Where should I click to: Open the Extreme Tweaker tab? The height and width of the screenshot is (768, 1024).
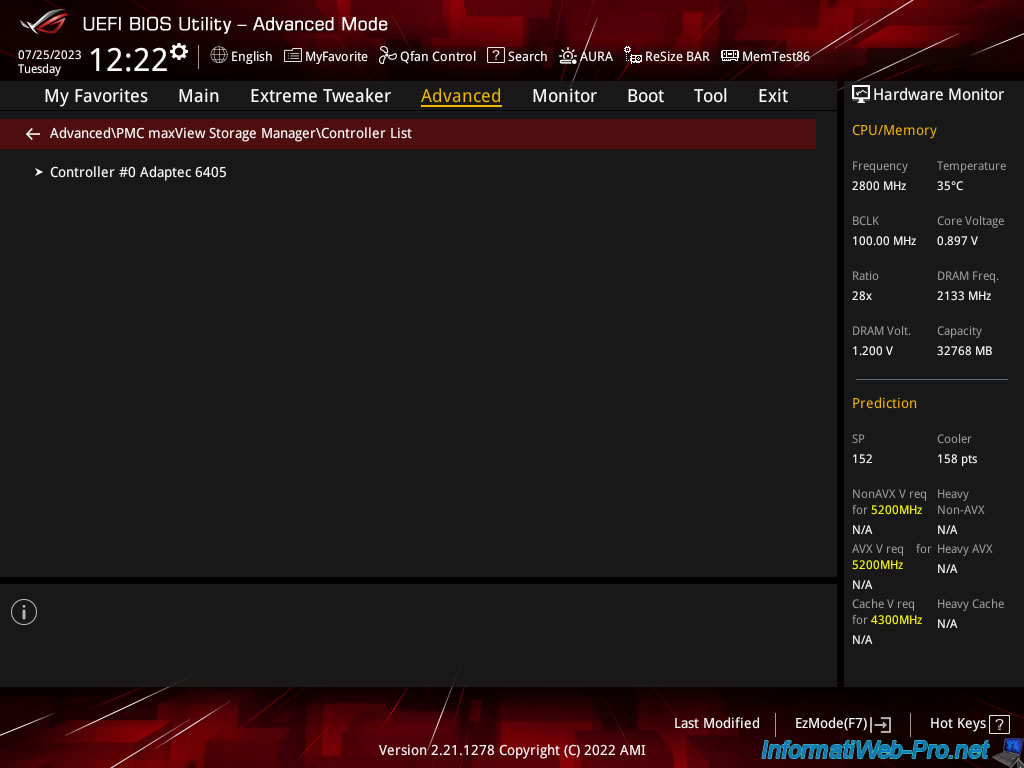tap(320, 96)
